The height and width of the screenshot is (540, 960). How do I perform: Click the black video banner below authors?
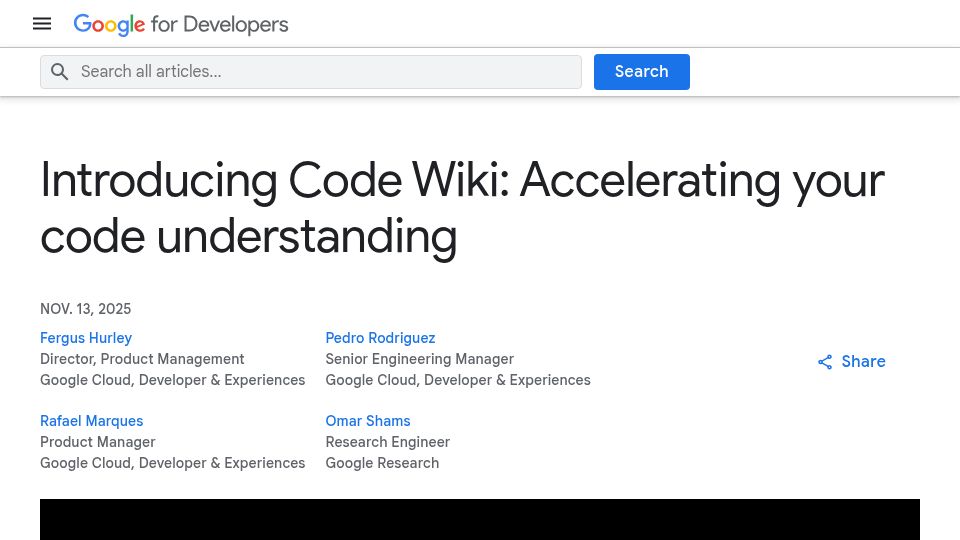(x=480, y=519)
